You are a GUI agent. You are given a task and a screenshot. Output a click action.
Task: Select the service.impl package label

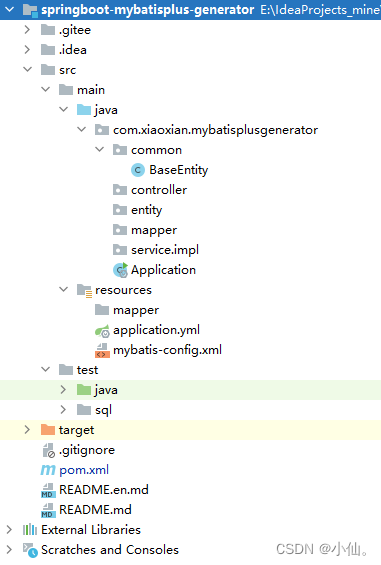coord(165,250)
